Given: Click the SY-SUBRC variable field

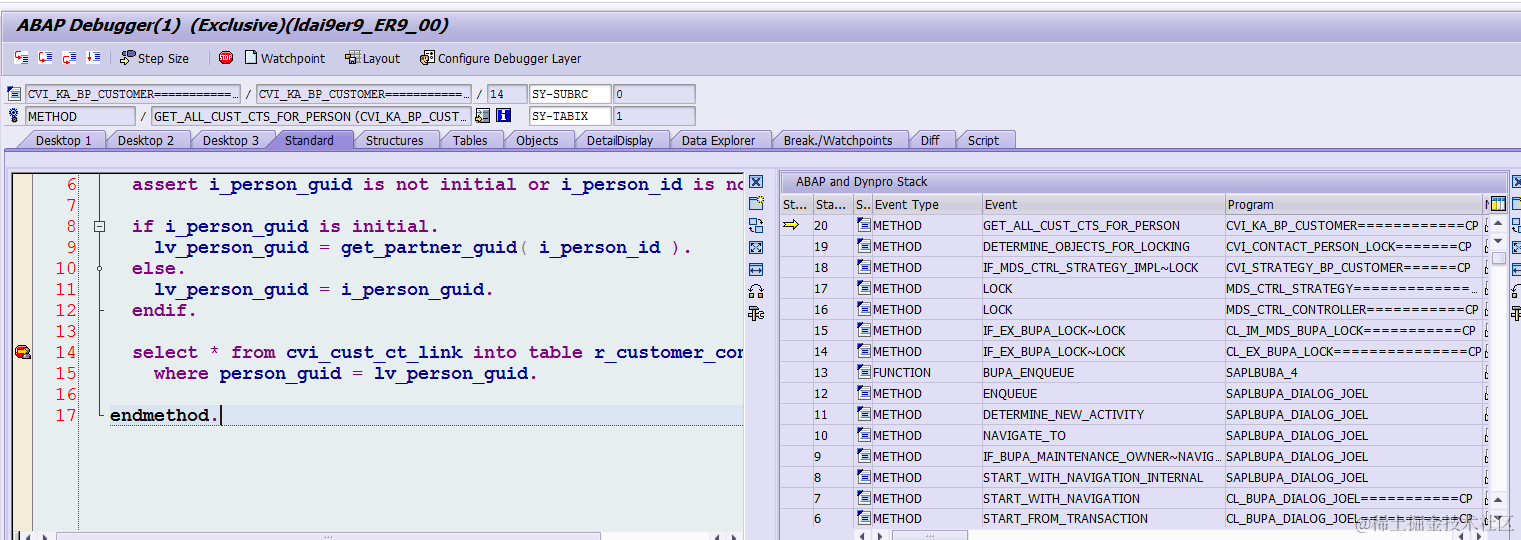Looking at the screenshot, I should (x=570, y=94).
